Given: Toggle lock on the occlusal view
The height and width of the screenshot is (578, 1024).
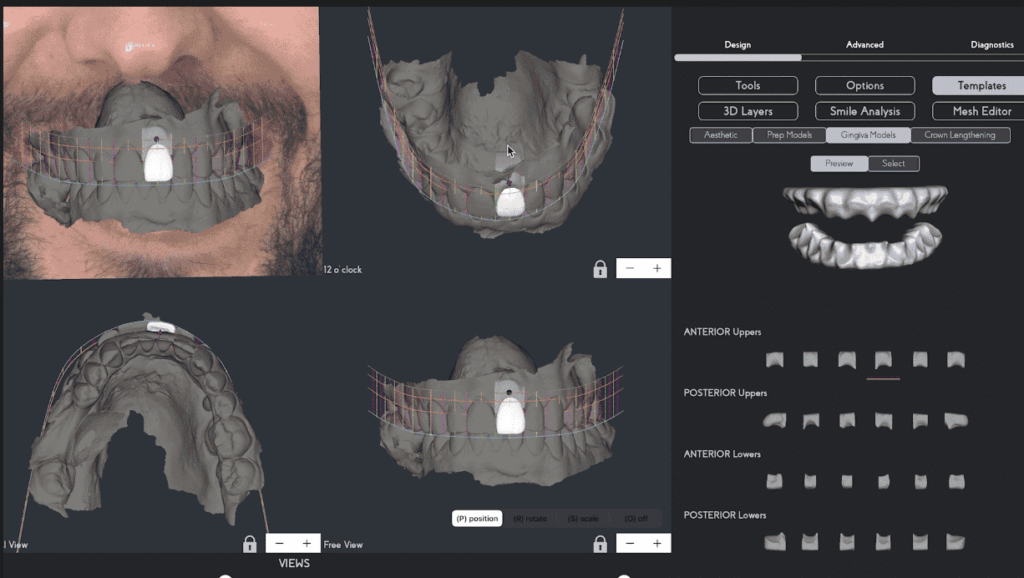Looking at the screenshot, I should [x=250, y=544].
